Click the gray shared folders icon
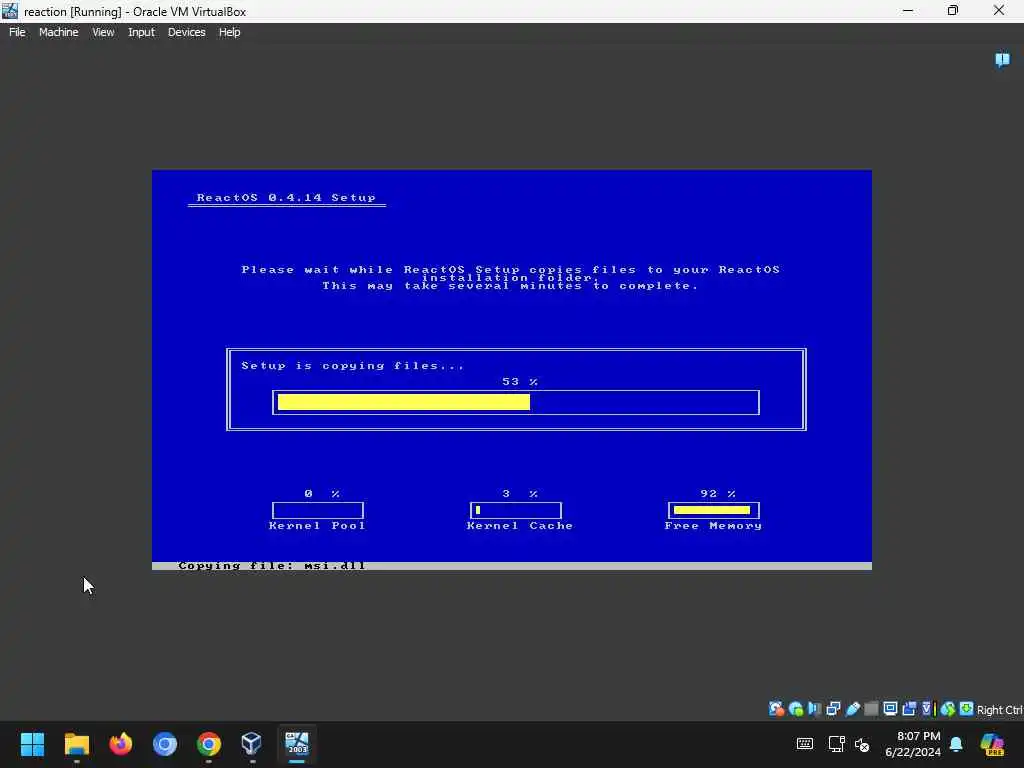This screenshot has width=1024, height=768. (871, 709)
